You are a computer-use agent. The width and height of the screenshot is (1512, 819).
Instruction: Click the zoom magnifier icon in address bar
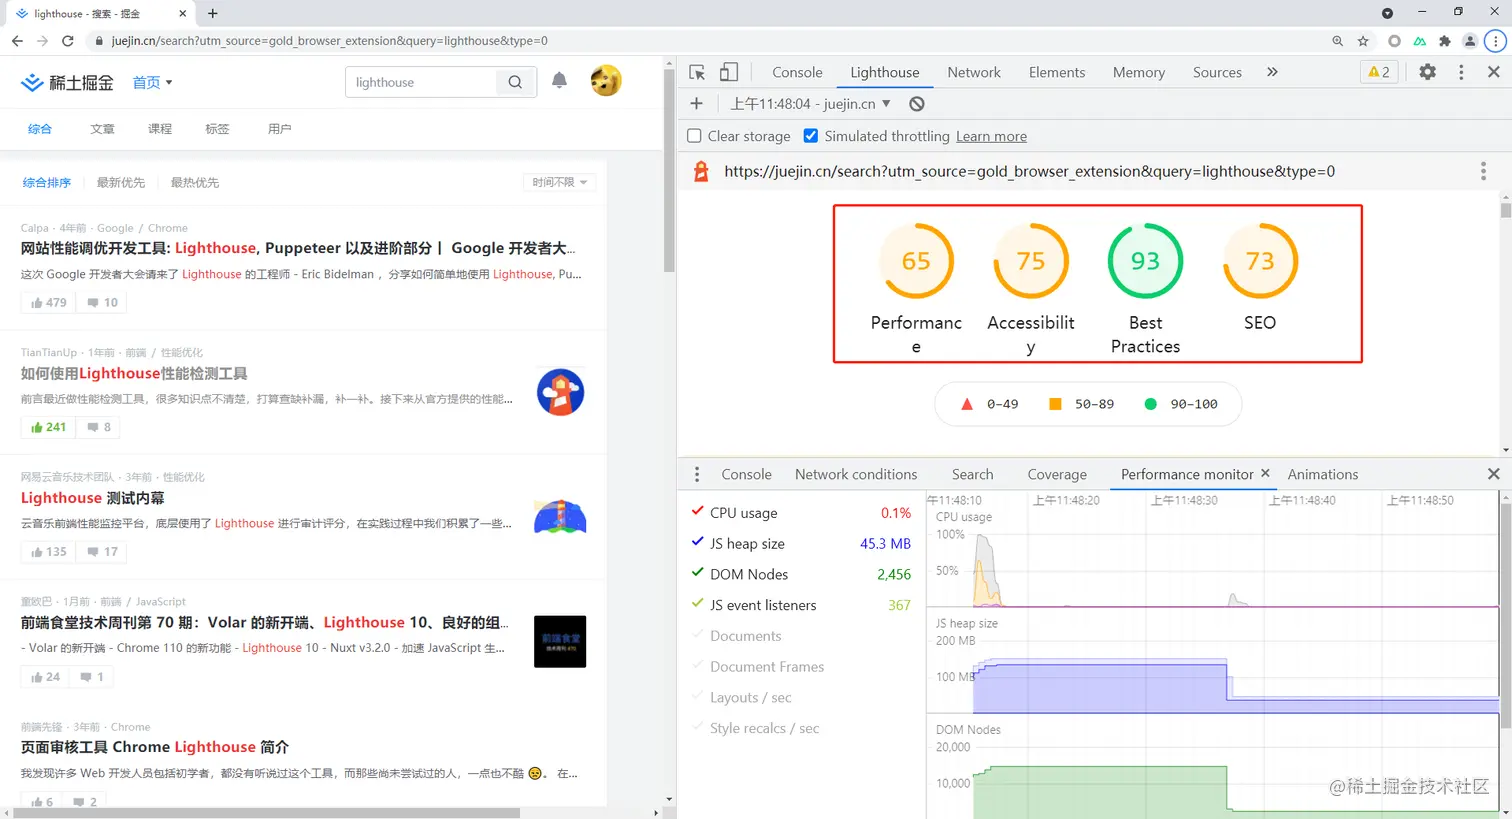click(x=1338, y=41)
